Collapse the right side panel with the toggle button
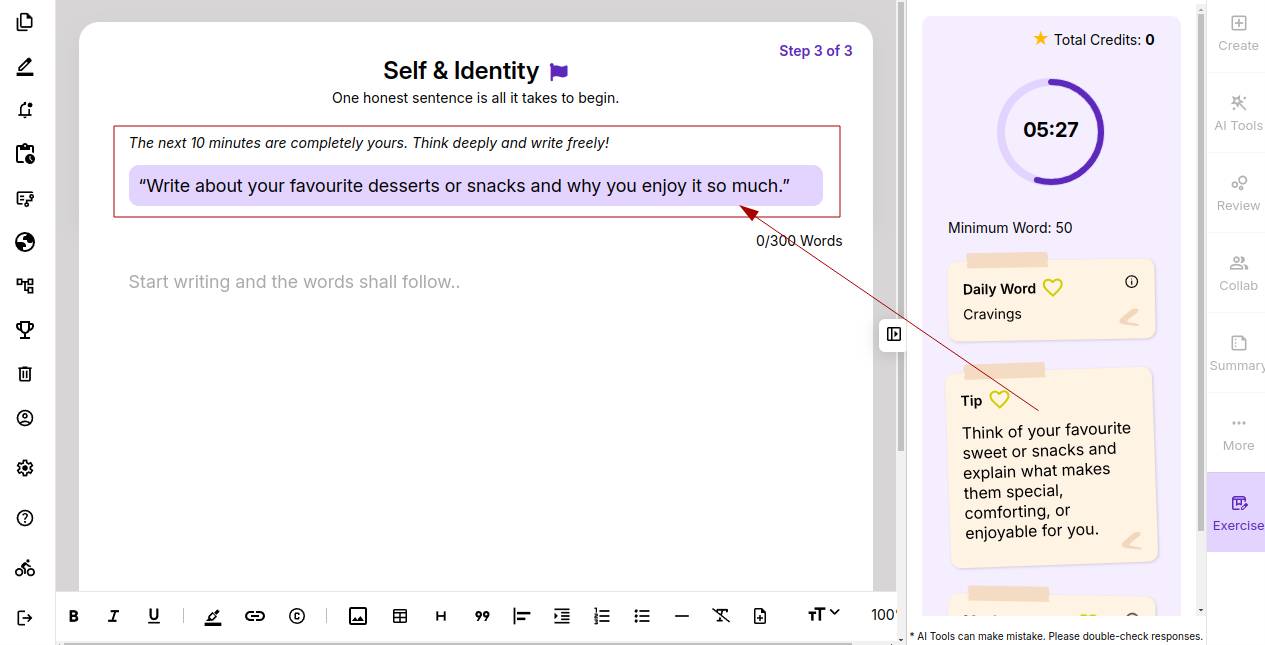Image resolution: width=1265 pixels, height=645 pixels. pos(894,334)
